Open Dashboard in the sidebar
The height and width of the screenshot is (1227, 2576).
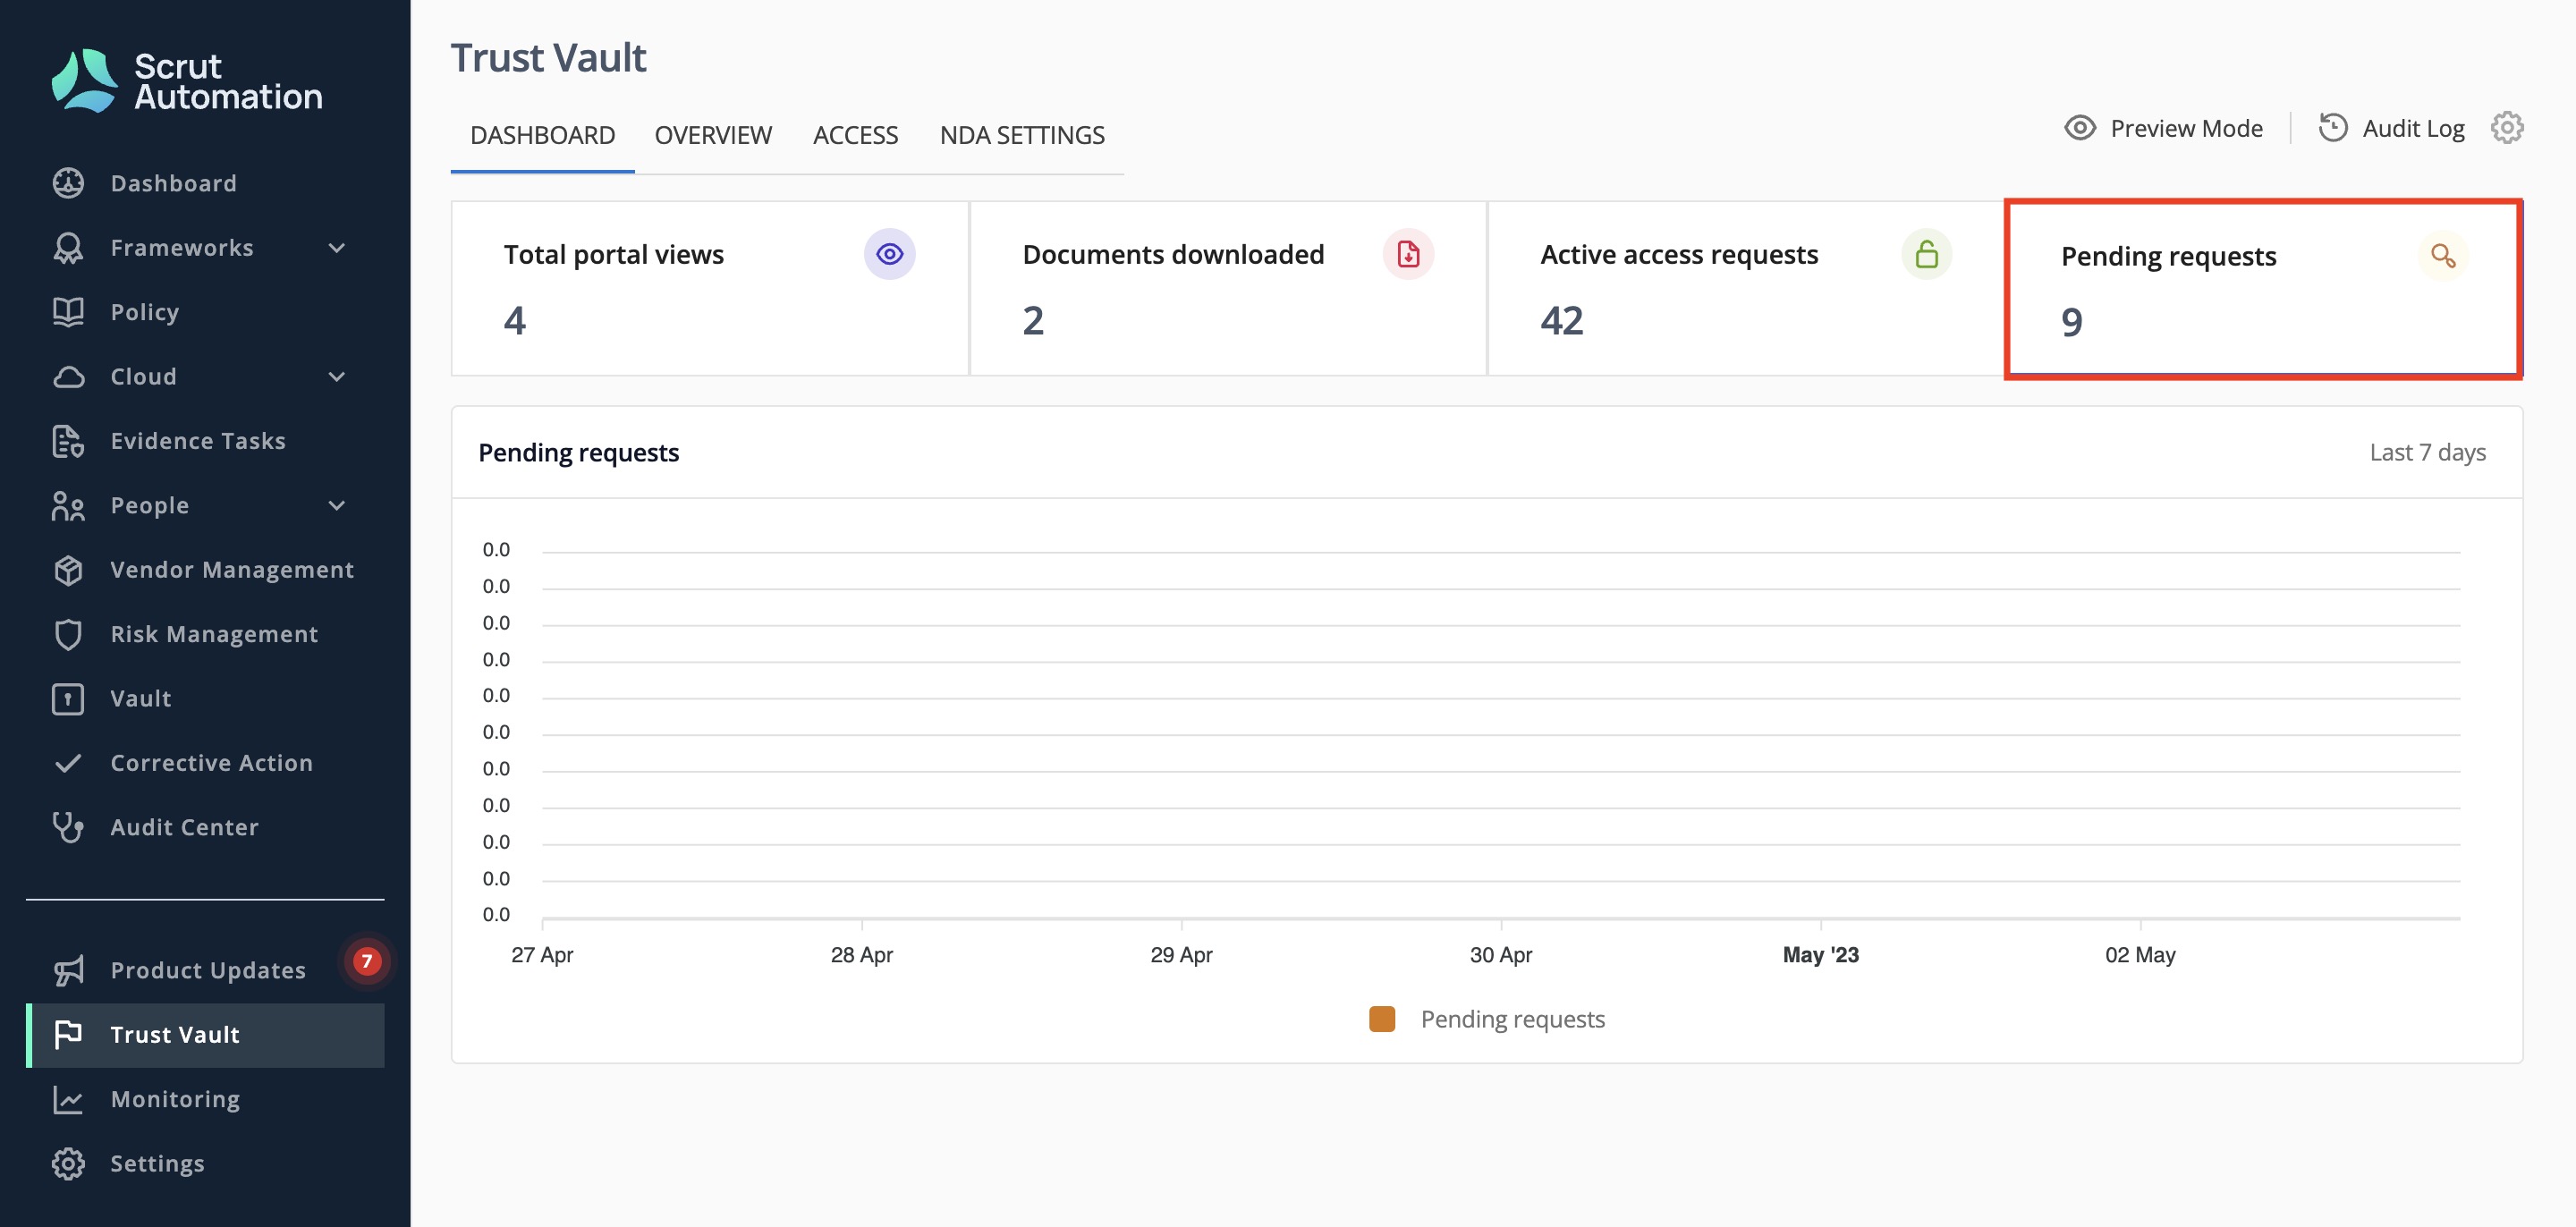pos(205,183)
